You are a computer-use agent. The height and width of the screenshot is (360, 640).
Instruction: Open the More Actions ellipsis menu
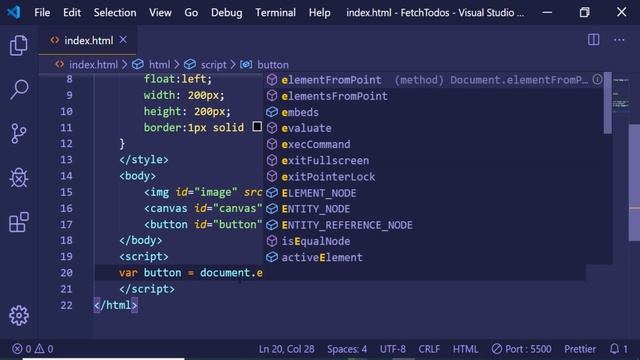[x=619, y=40]
